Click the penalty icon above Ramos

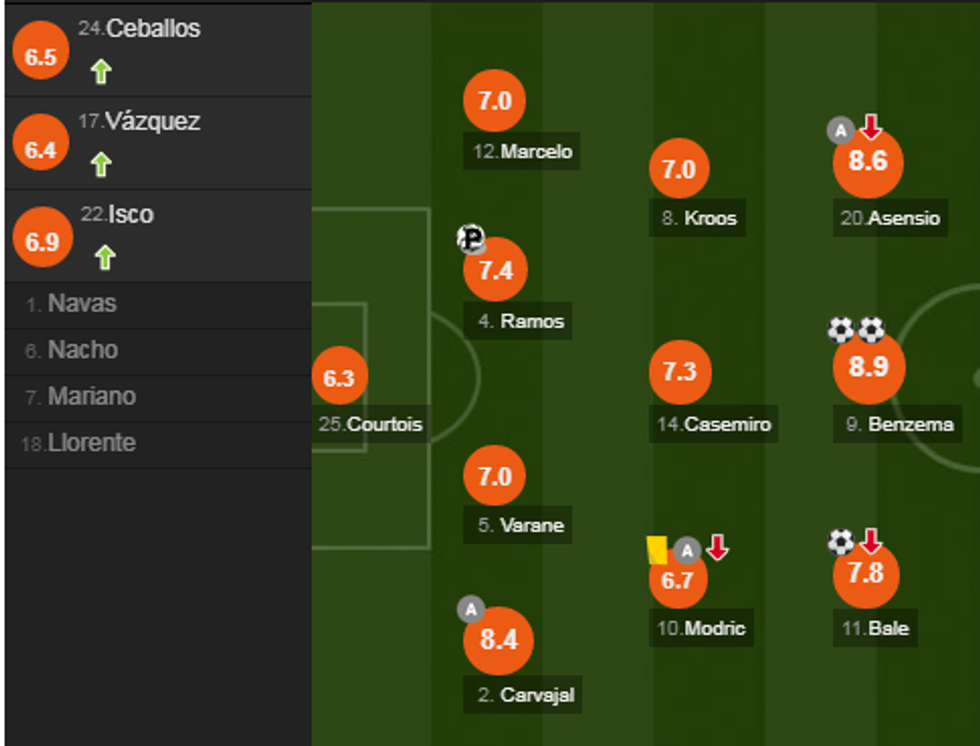pyautogui.click(x=471, y=238)
